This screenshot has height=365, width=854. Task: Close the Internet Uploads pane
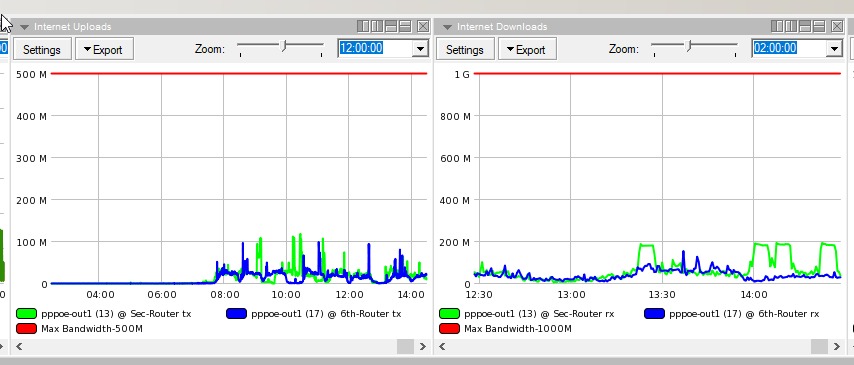(423, 26)
